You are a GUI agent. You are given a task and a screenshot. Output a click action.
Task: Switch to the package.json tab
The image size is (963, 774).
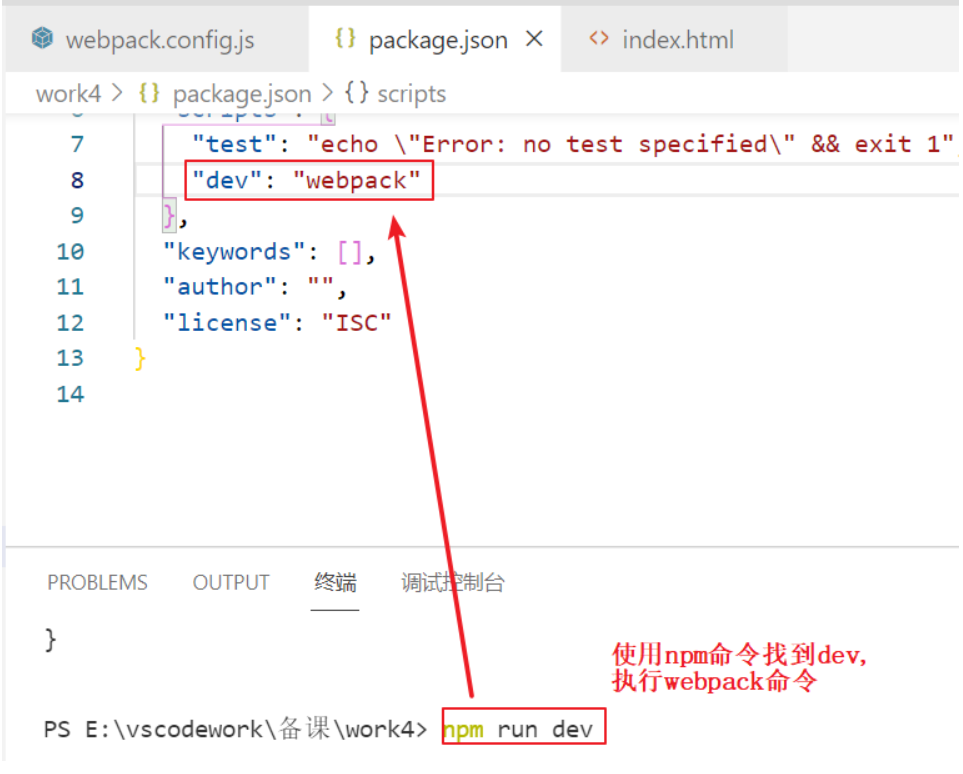pos(434,40)
